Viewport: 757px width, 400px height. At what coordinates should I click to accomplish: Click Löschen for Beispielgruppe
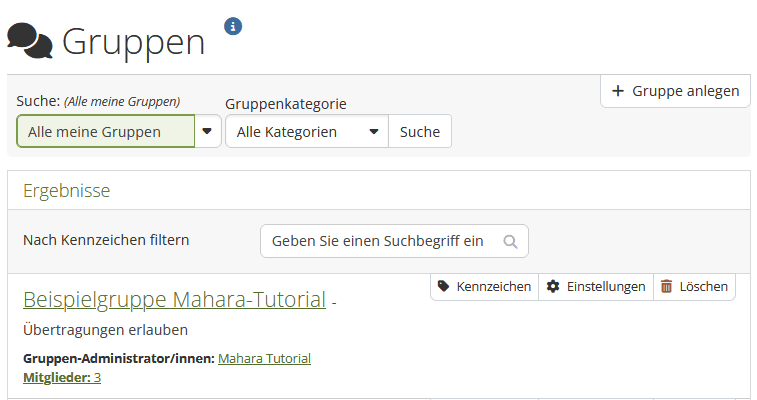coord(694,287)
